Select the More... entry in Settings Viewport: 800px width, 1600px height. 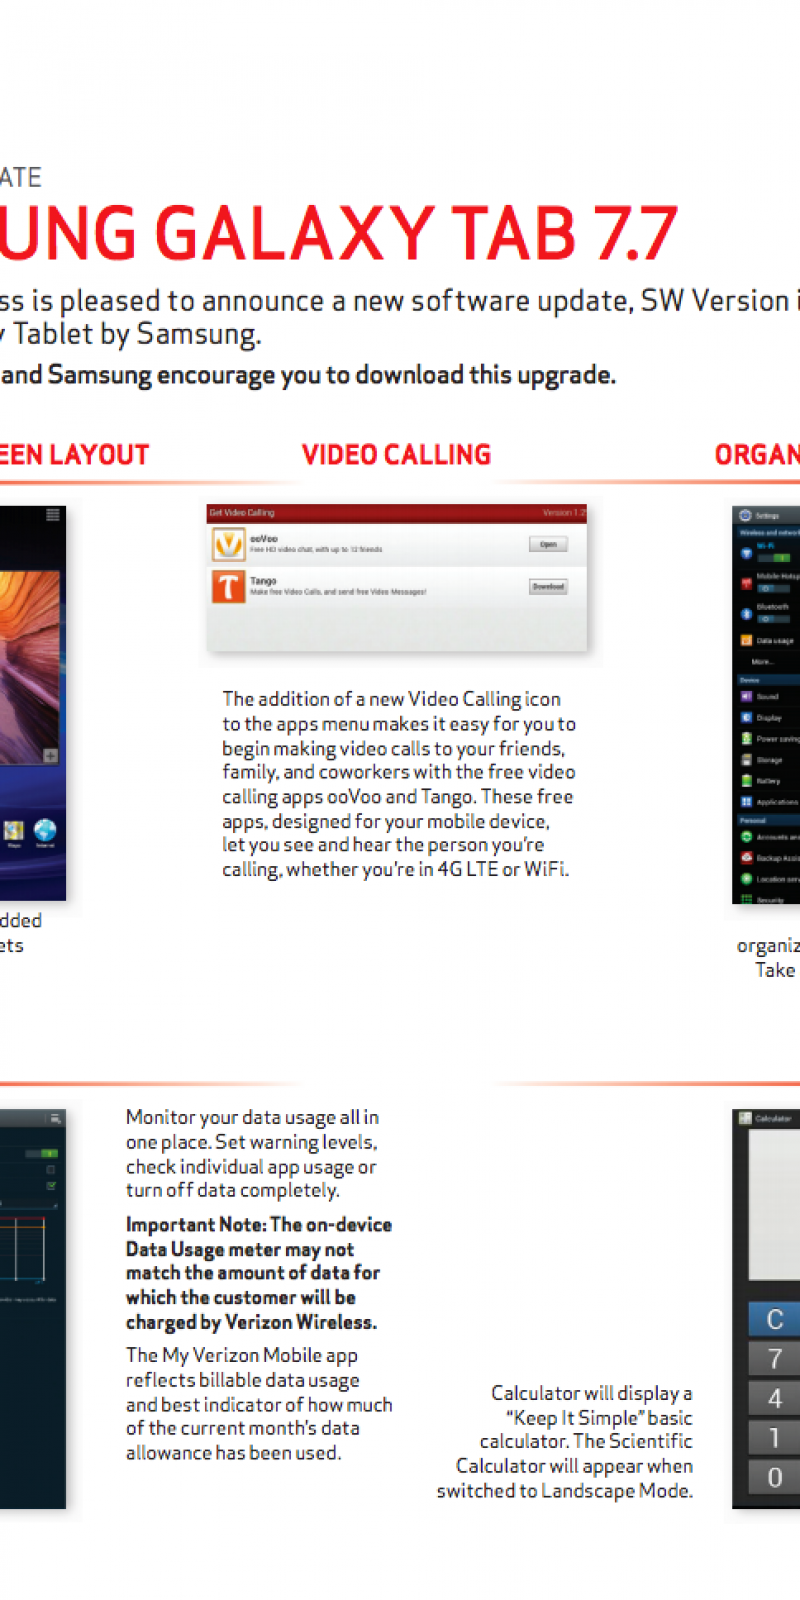pyautogui.click(x=765, y=662)
